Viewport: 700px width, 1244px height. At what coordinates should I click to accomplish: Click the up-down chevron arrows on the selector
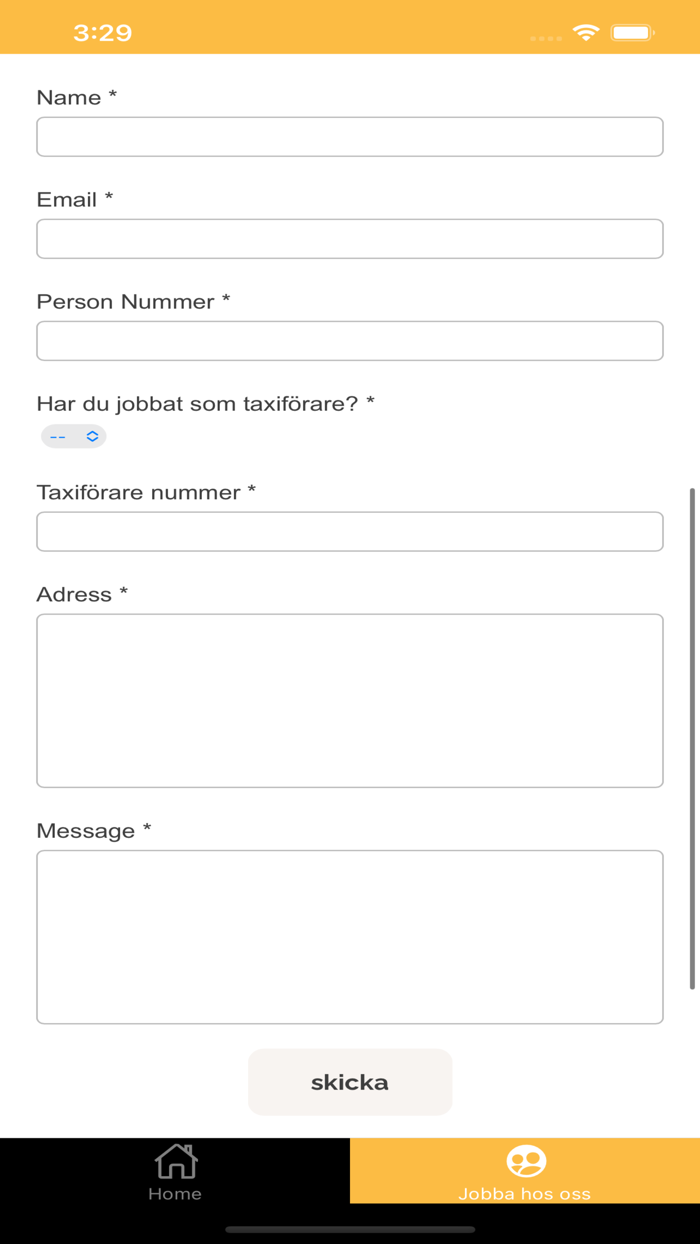92,436
